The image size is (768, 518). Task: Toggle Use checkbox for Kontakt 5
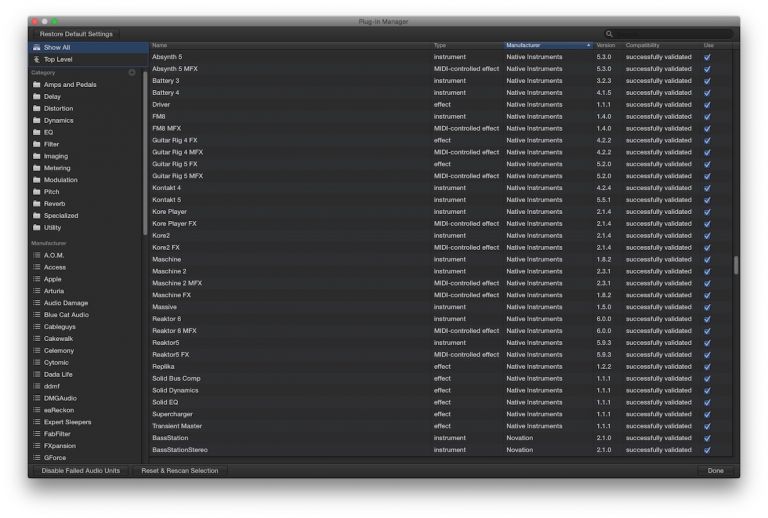pyautogui.click(x=707, y=200)
